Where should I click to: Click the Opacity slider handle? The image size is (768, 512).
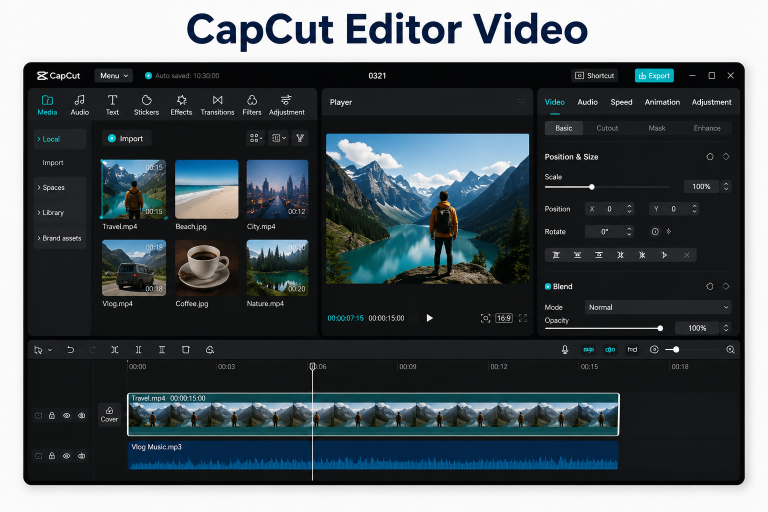(660, 328)
